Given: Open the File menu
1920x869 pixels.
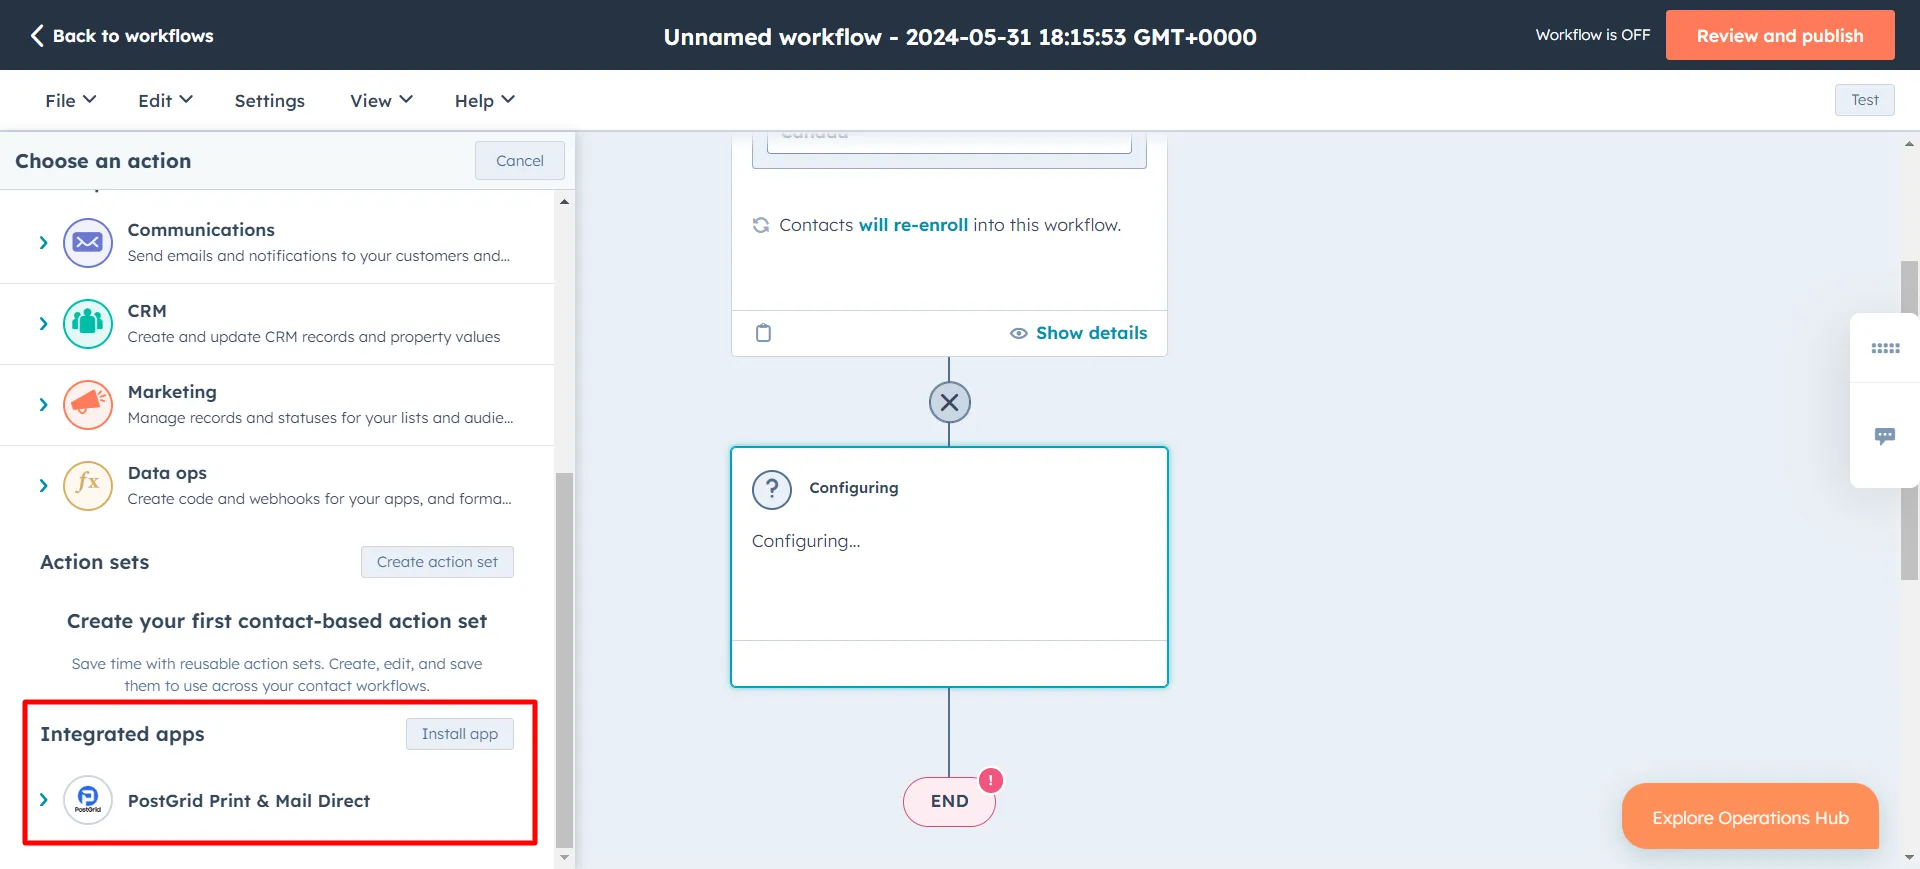Looking at the screenshot, I should [70, 100].
